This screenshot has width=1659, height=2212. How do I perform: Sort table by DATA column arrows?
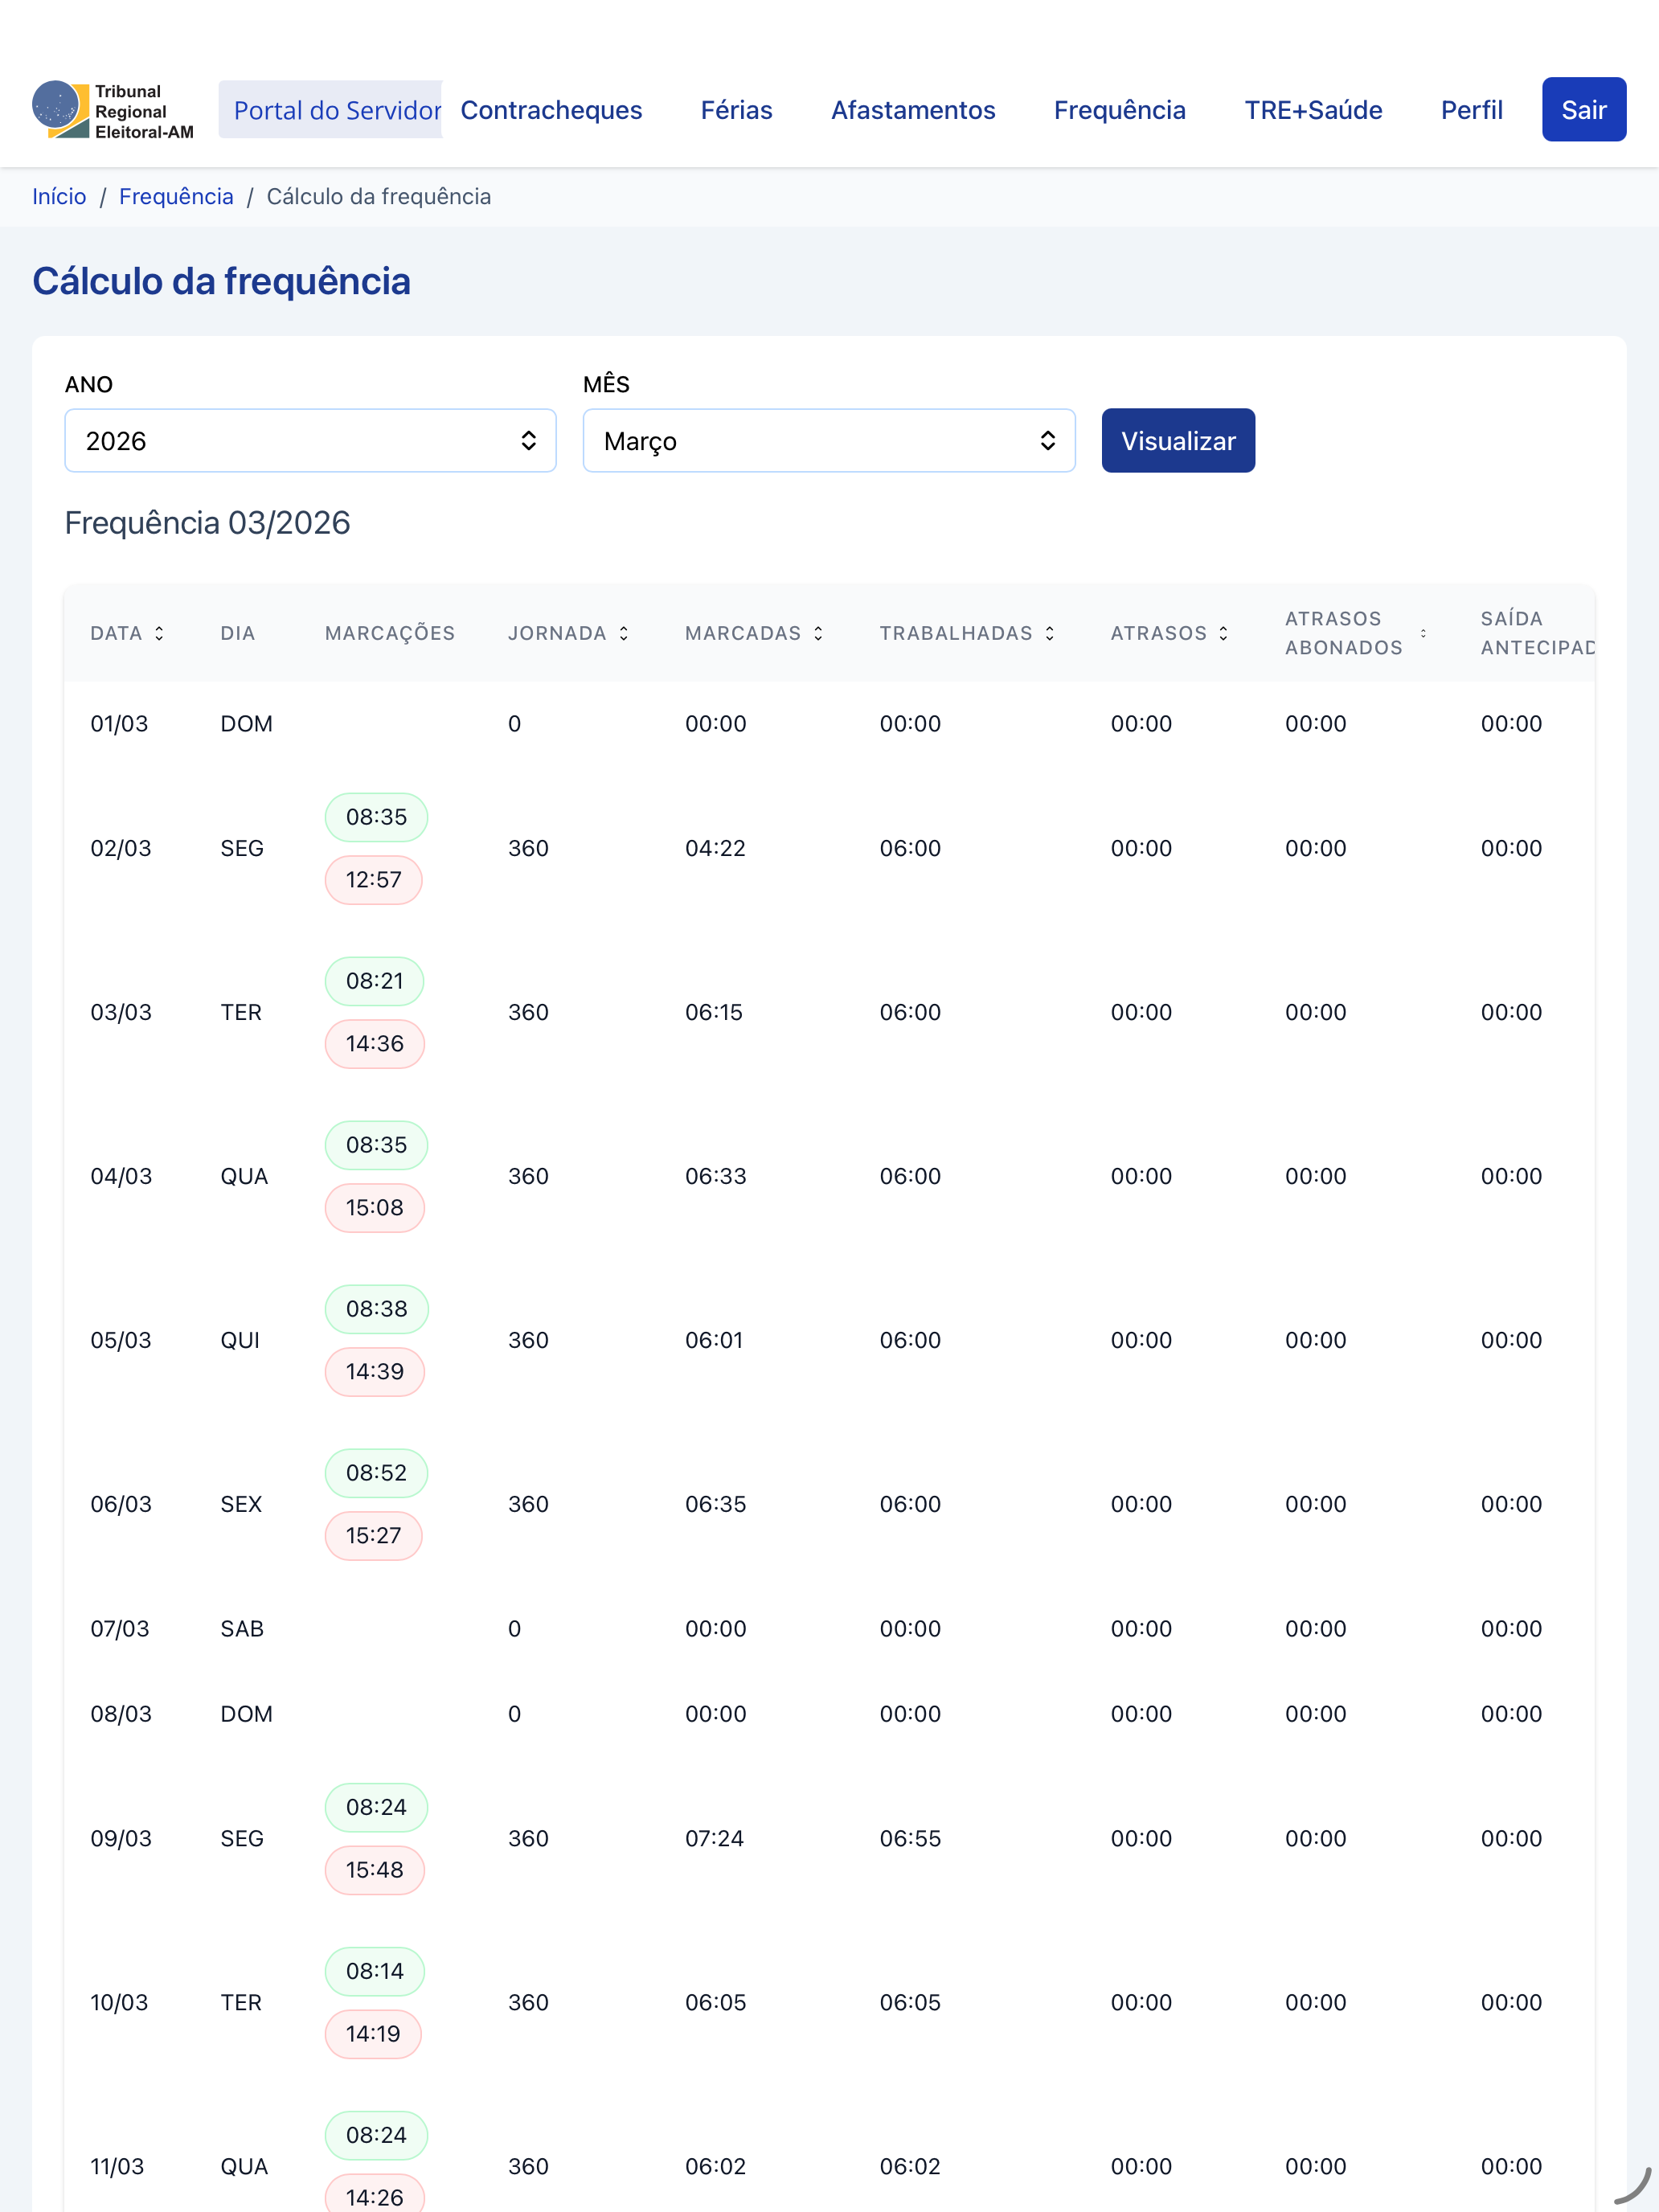pyautogui.click(x=159, y=633)
